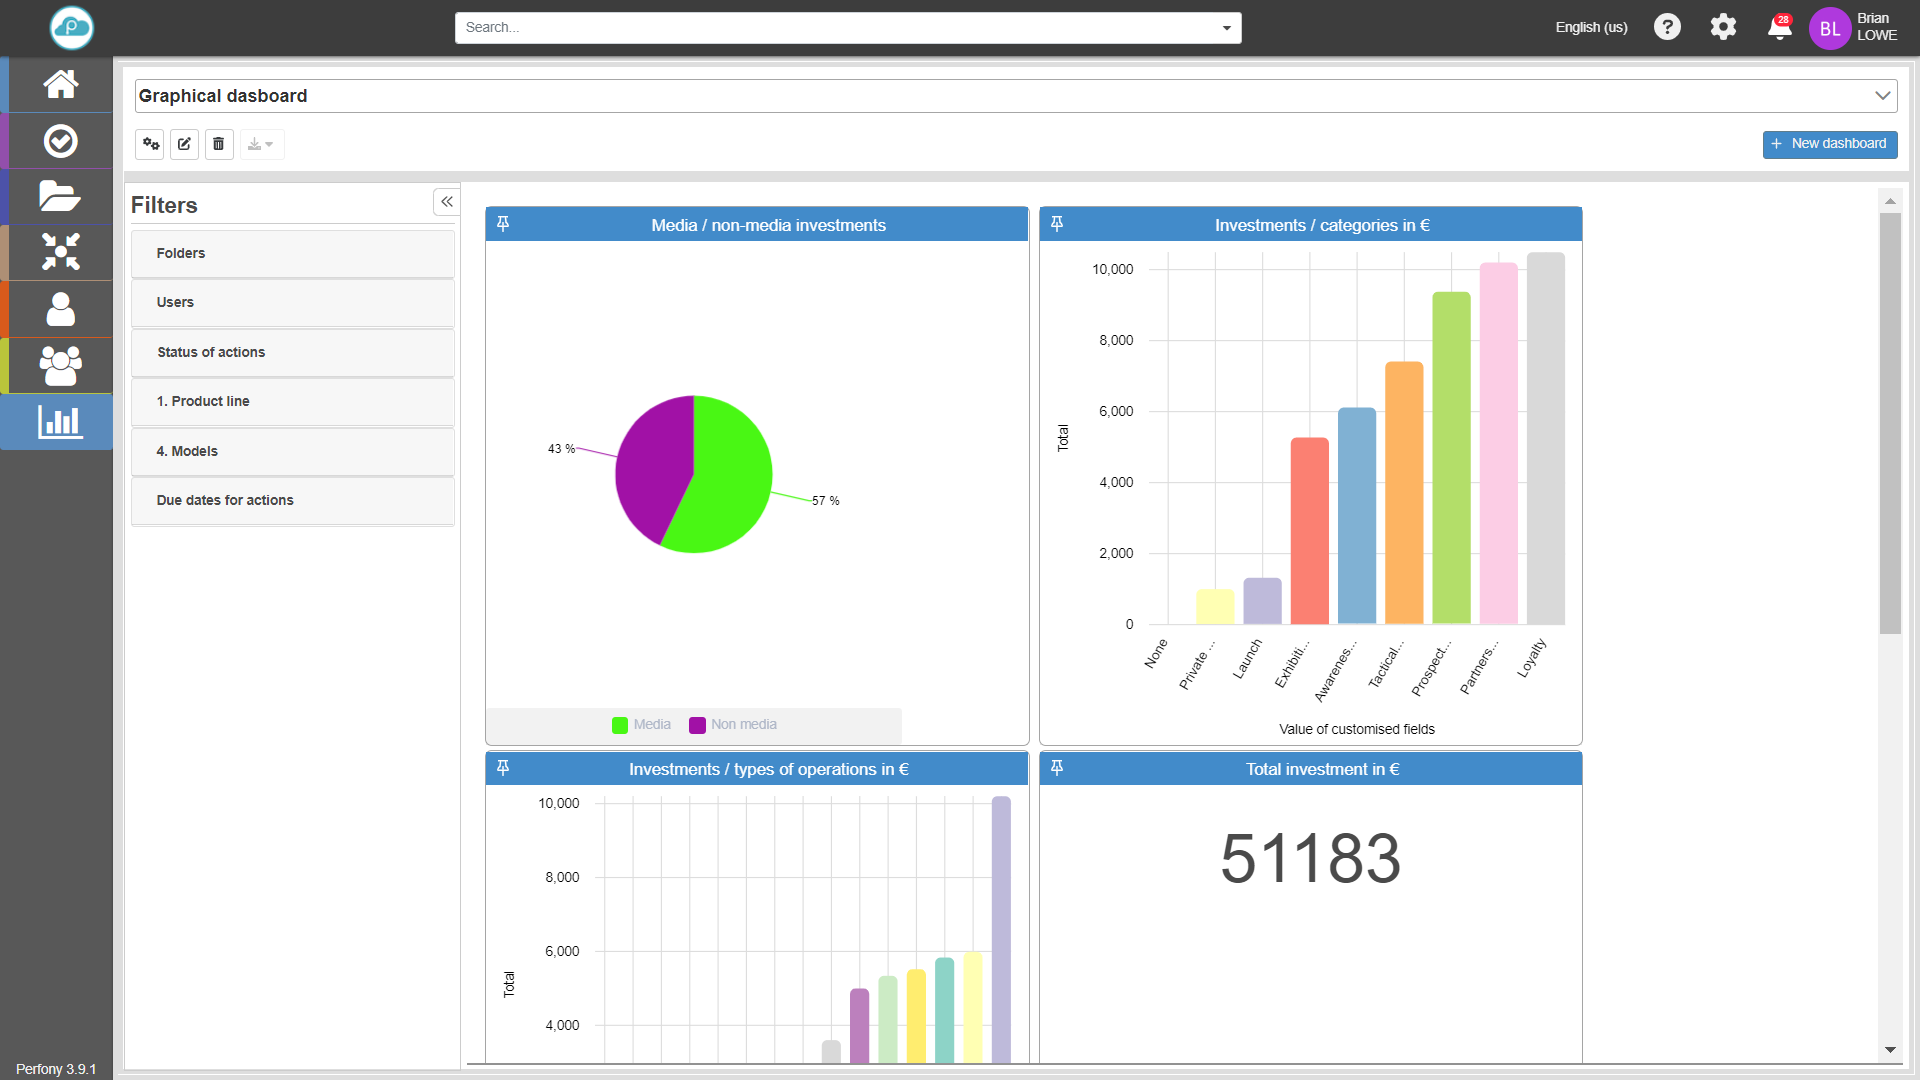Open the download export dropdown arrow
1920x1080 pixels.
coord(269,145)
